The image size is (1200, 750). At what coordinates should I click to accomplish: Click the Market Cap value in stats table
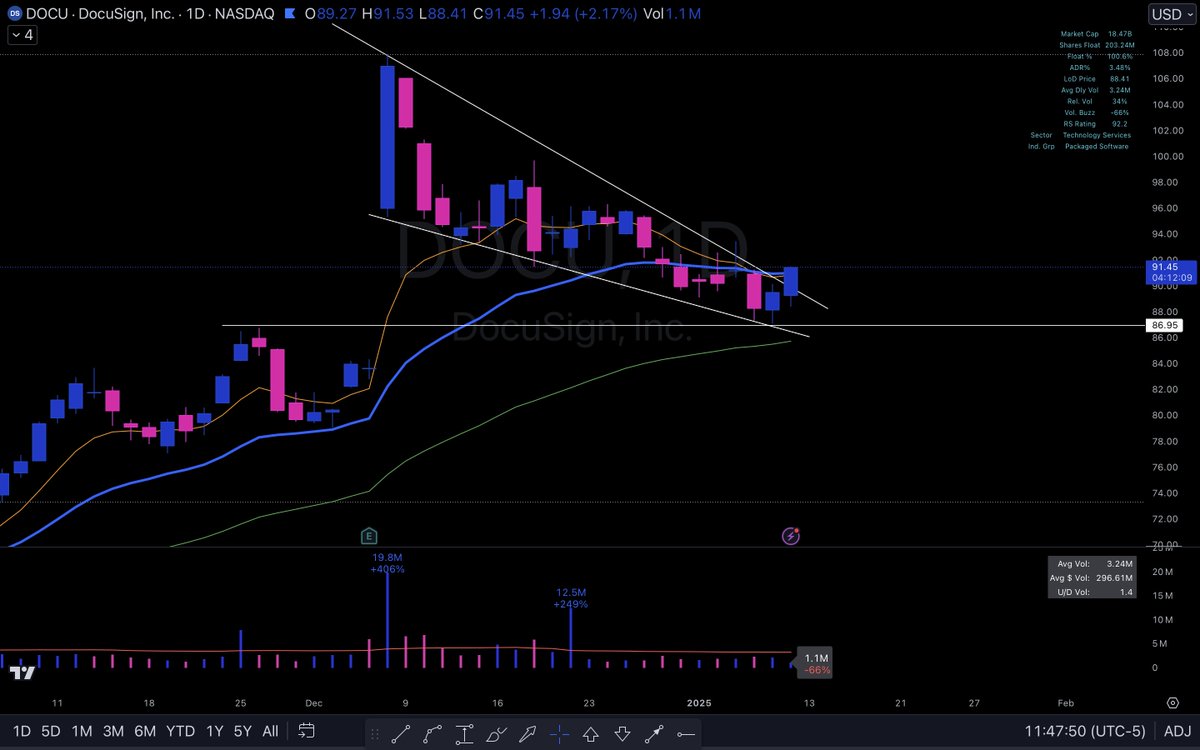point(1118,34)
